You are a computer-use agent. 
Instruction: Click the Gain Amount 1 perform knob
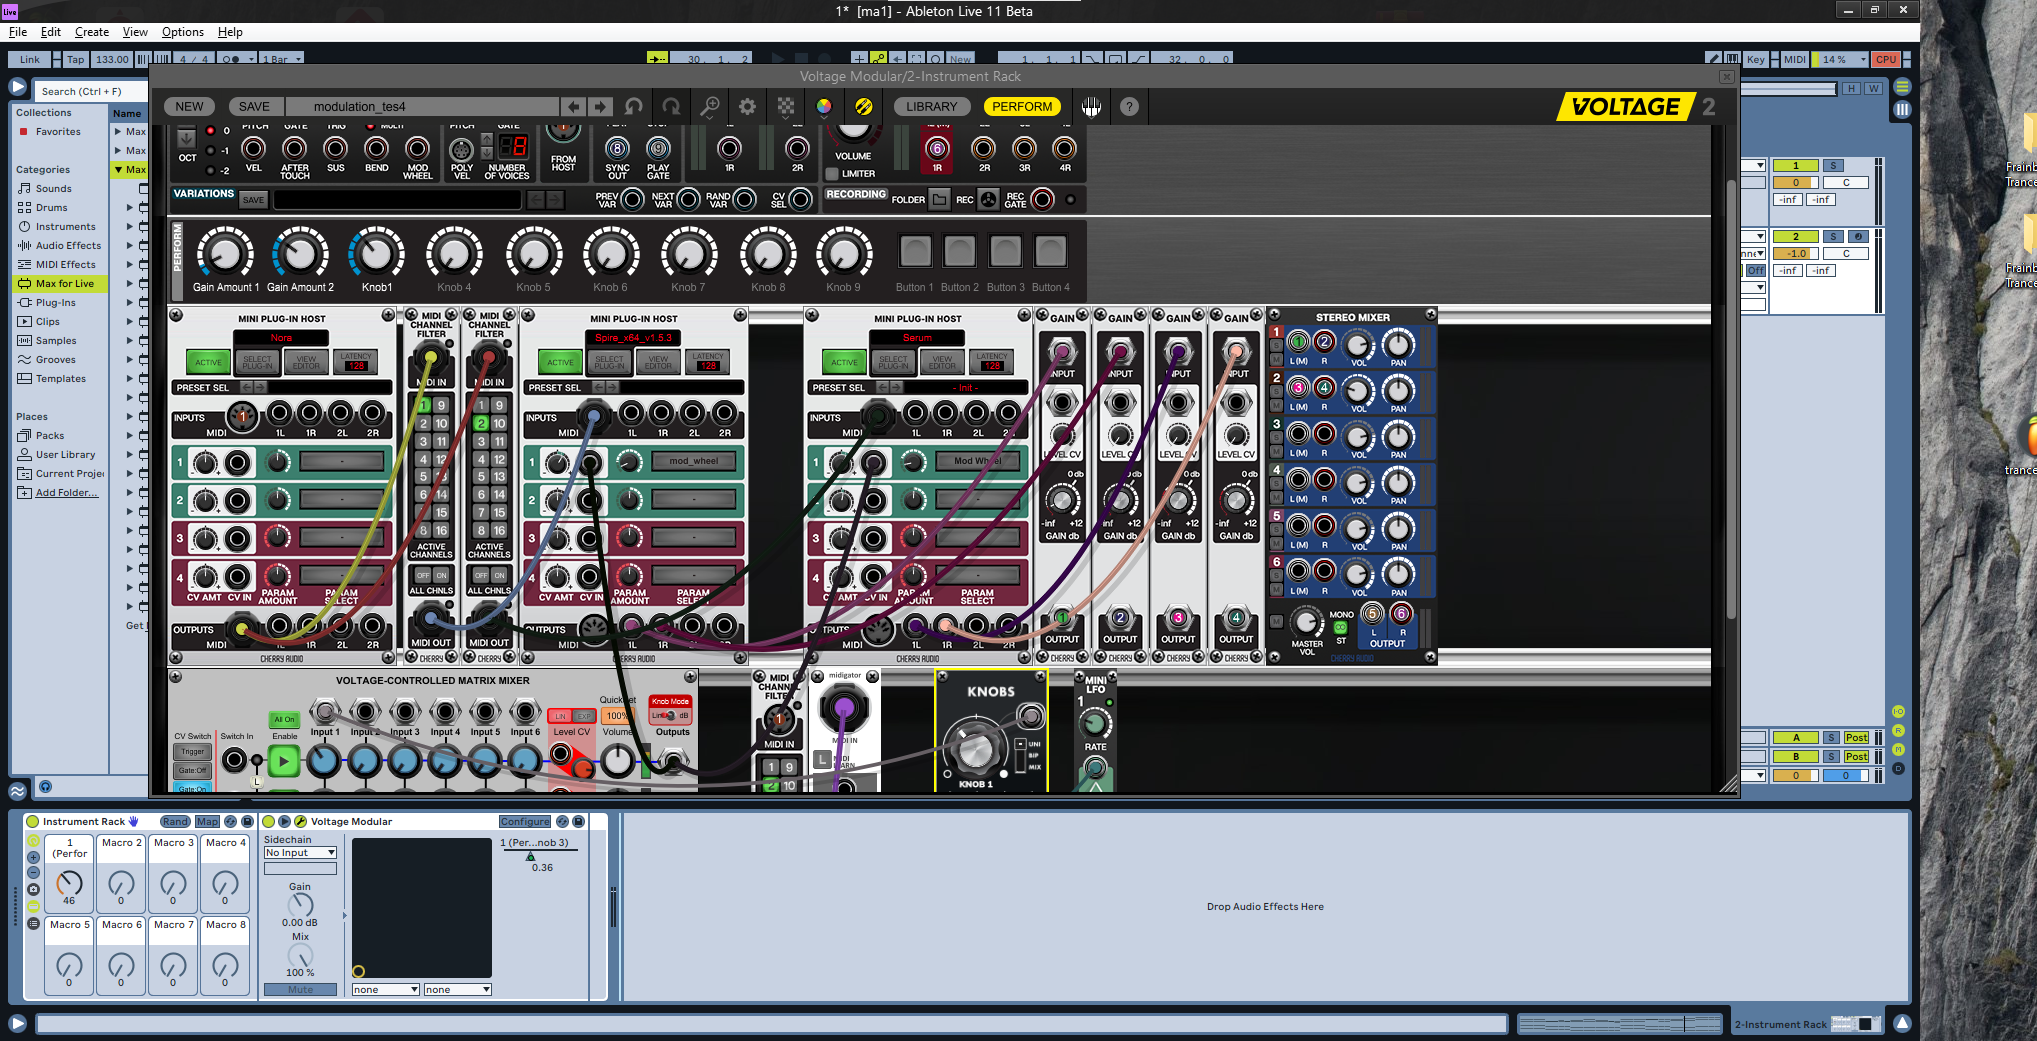click(x=225, y=252)
